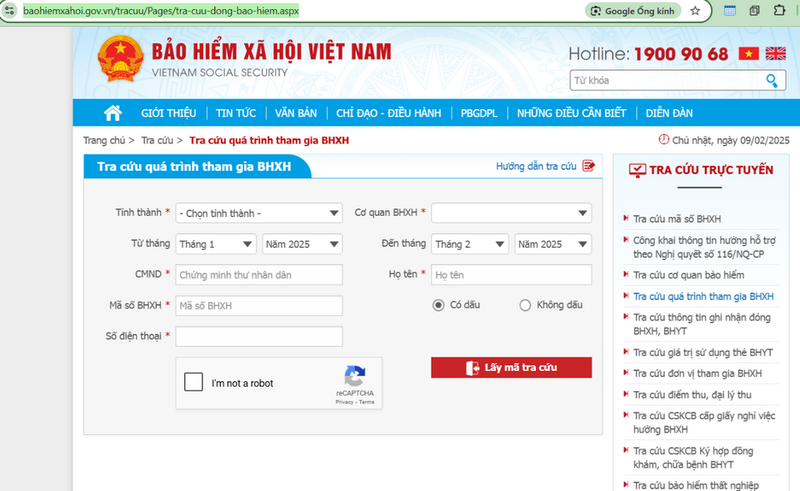The height and width of the screenshot is (491, 800).
Task: Open the Đến tháng month dropdown (Tháng 2)
Action: pyautogui.click(x=470, y=244)
